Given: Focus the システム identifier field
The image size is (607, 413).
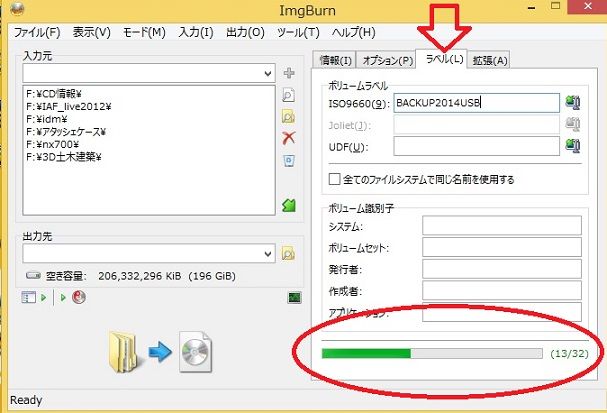Looking at the screenshot, I should coord(502,225).
